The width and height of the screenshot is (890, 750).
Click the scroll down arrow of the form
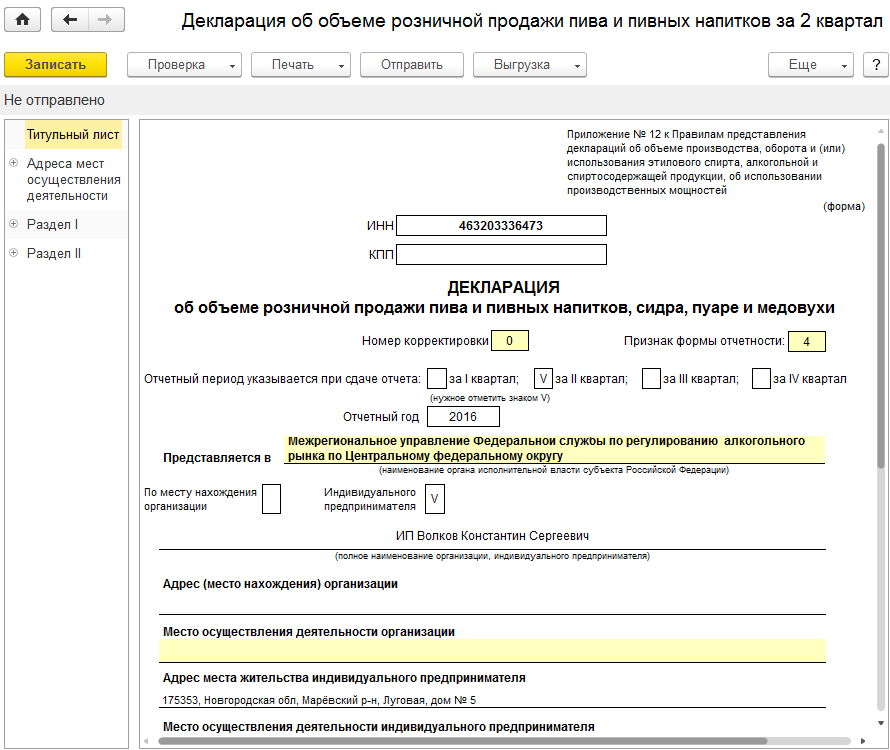(881, 723)
